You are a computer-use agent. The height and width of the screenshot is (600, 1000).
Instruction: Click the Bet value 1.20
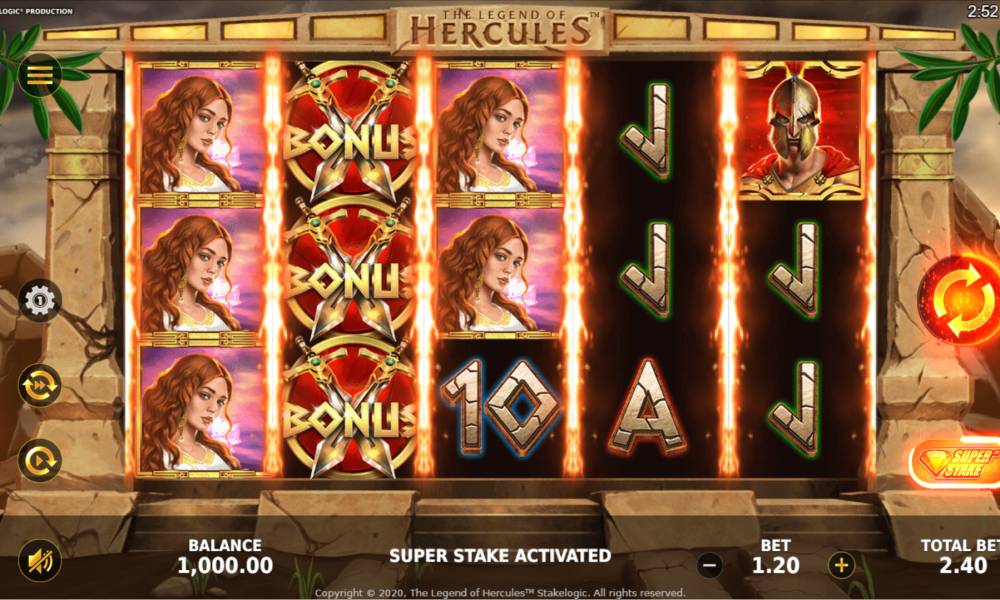(x=776, y=566)
